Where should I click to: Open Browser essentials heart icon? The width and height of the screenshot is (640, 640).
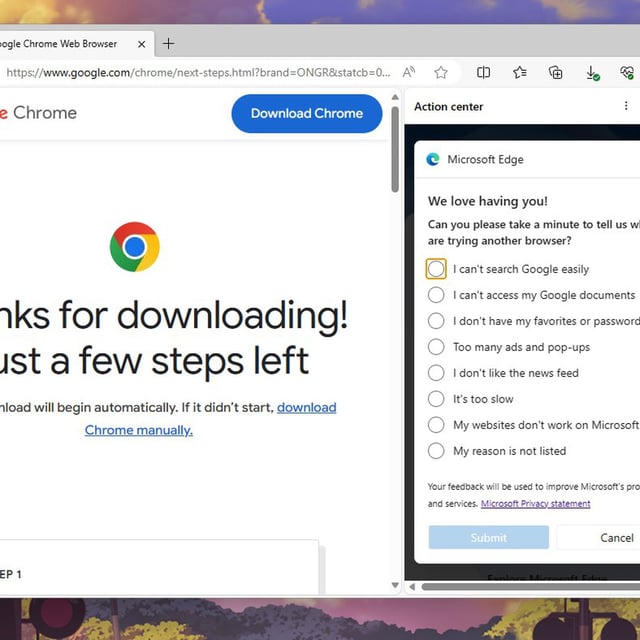pyautogui.click(x=627, y=73)
